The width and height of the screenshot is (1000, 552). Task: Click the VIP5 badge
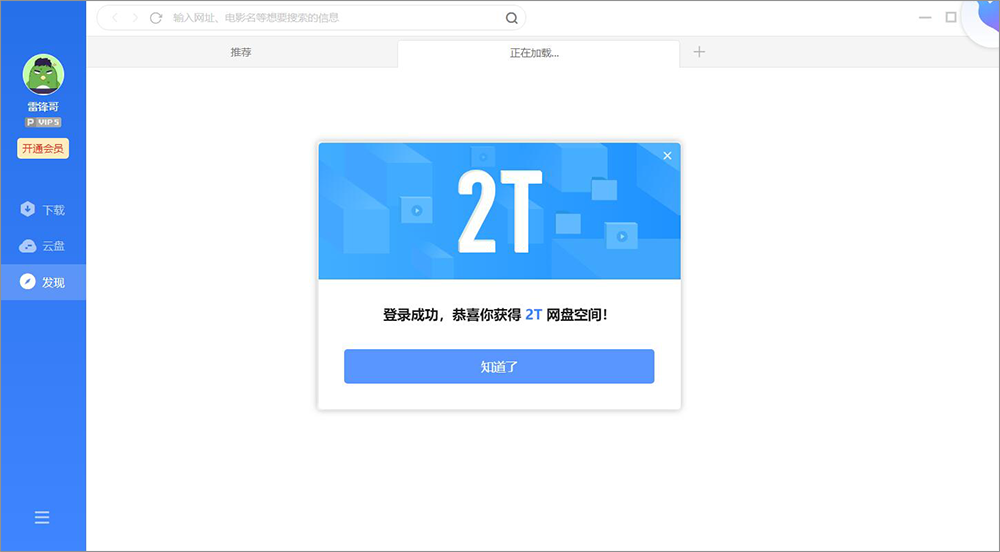click(43, 122)
